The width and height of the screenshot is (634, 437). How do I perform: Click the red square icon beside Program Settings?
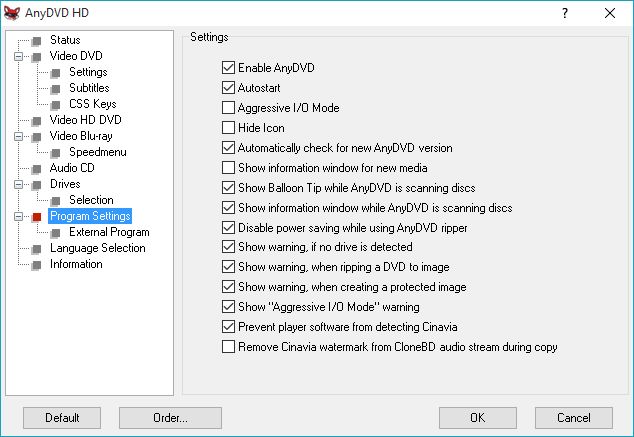(37, 216)
